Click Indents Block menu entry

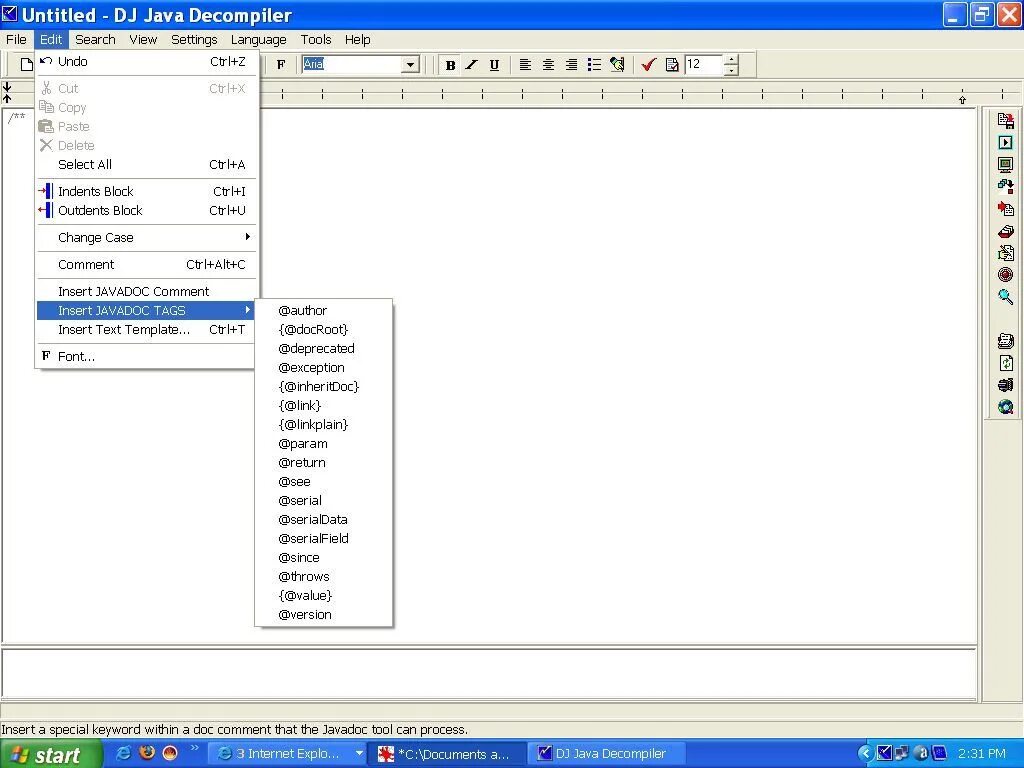click(x=146, y=191)
